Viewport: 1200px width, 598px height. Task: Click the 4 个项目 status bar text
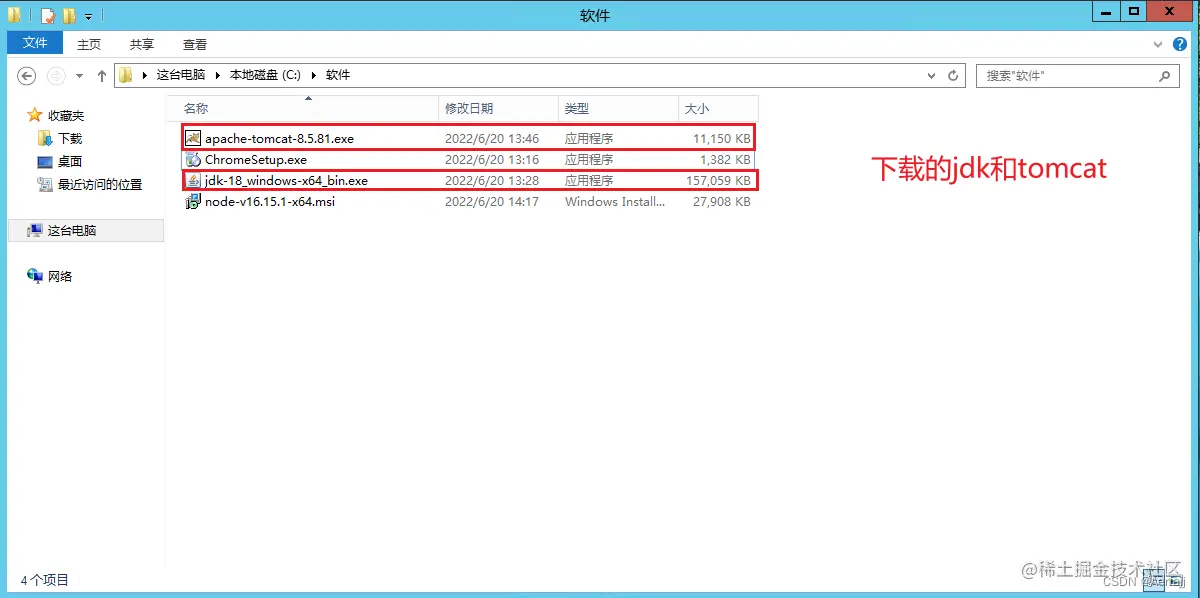[x=45, y=580]
